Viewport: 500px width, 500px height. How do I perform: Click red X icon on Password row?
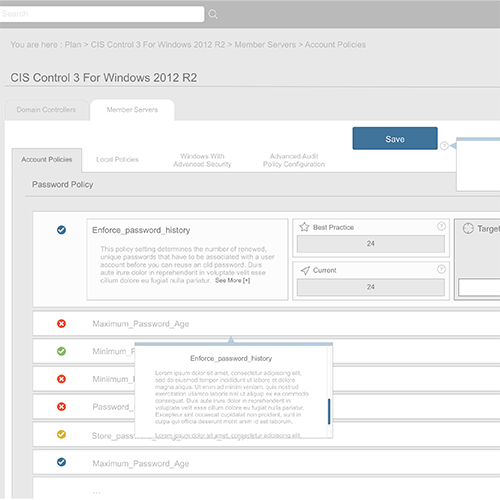[x=61, y=407]
